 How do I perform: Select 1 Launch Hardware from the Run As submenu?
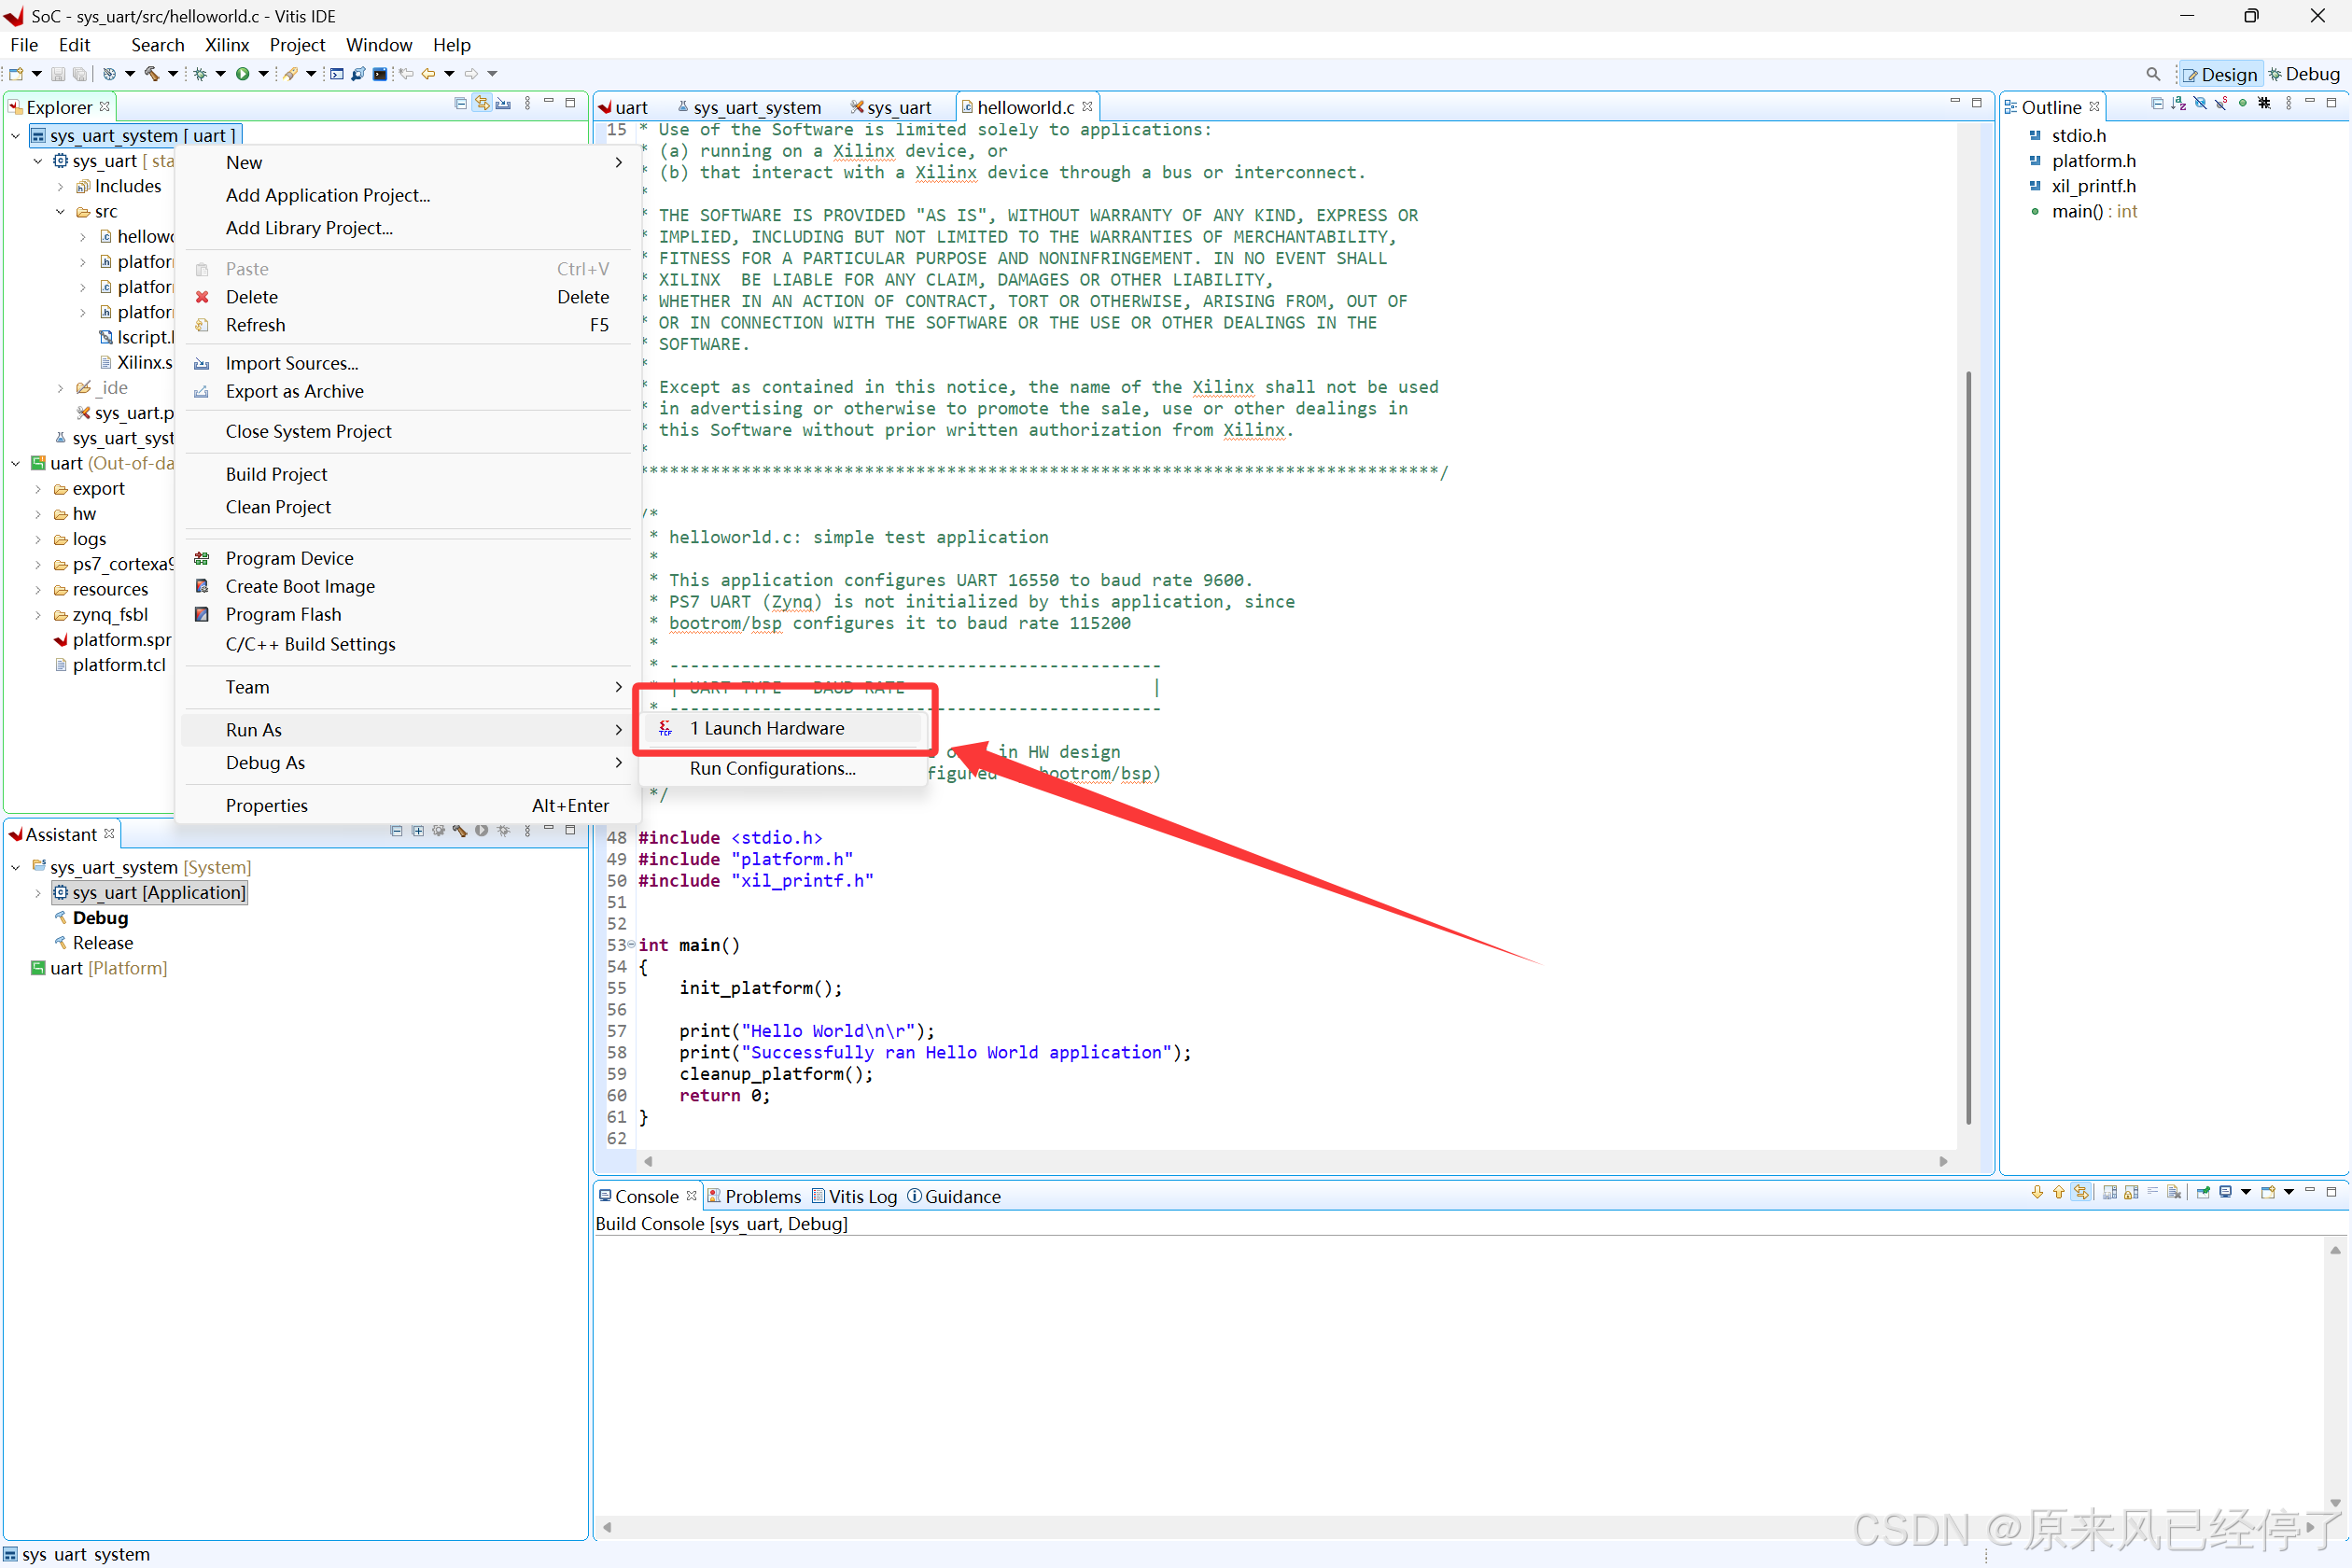767,728
